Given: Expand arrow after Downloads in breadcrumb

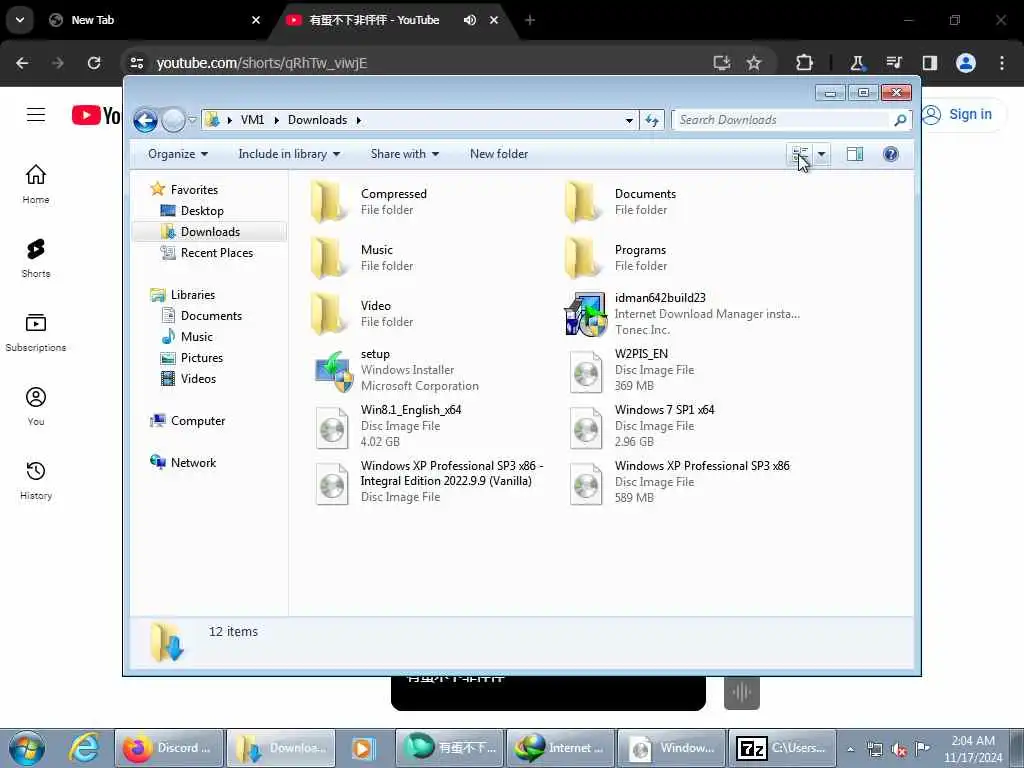Looking at the screenshot, I should pos(359,120).
